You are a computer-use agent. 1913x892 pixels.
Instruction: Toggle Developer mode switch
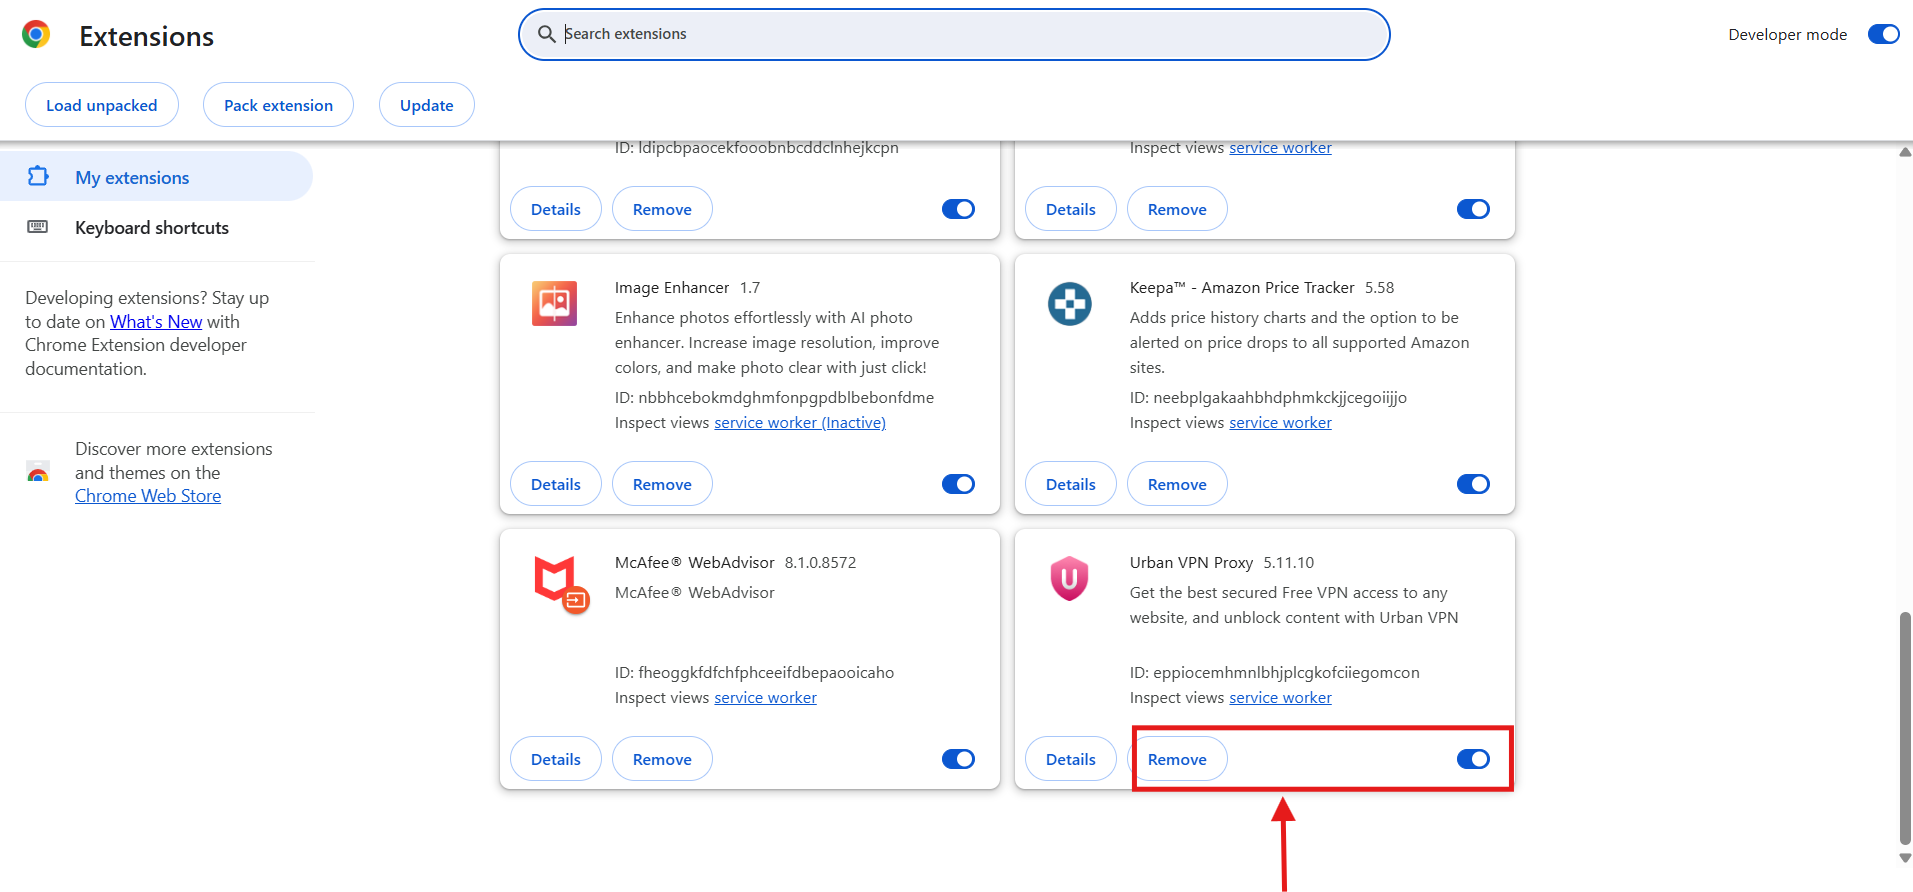pos(1883,34)
